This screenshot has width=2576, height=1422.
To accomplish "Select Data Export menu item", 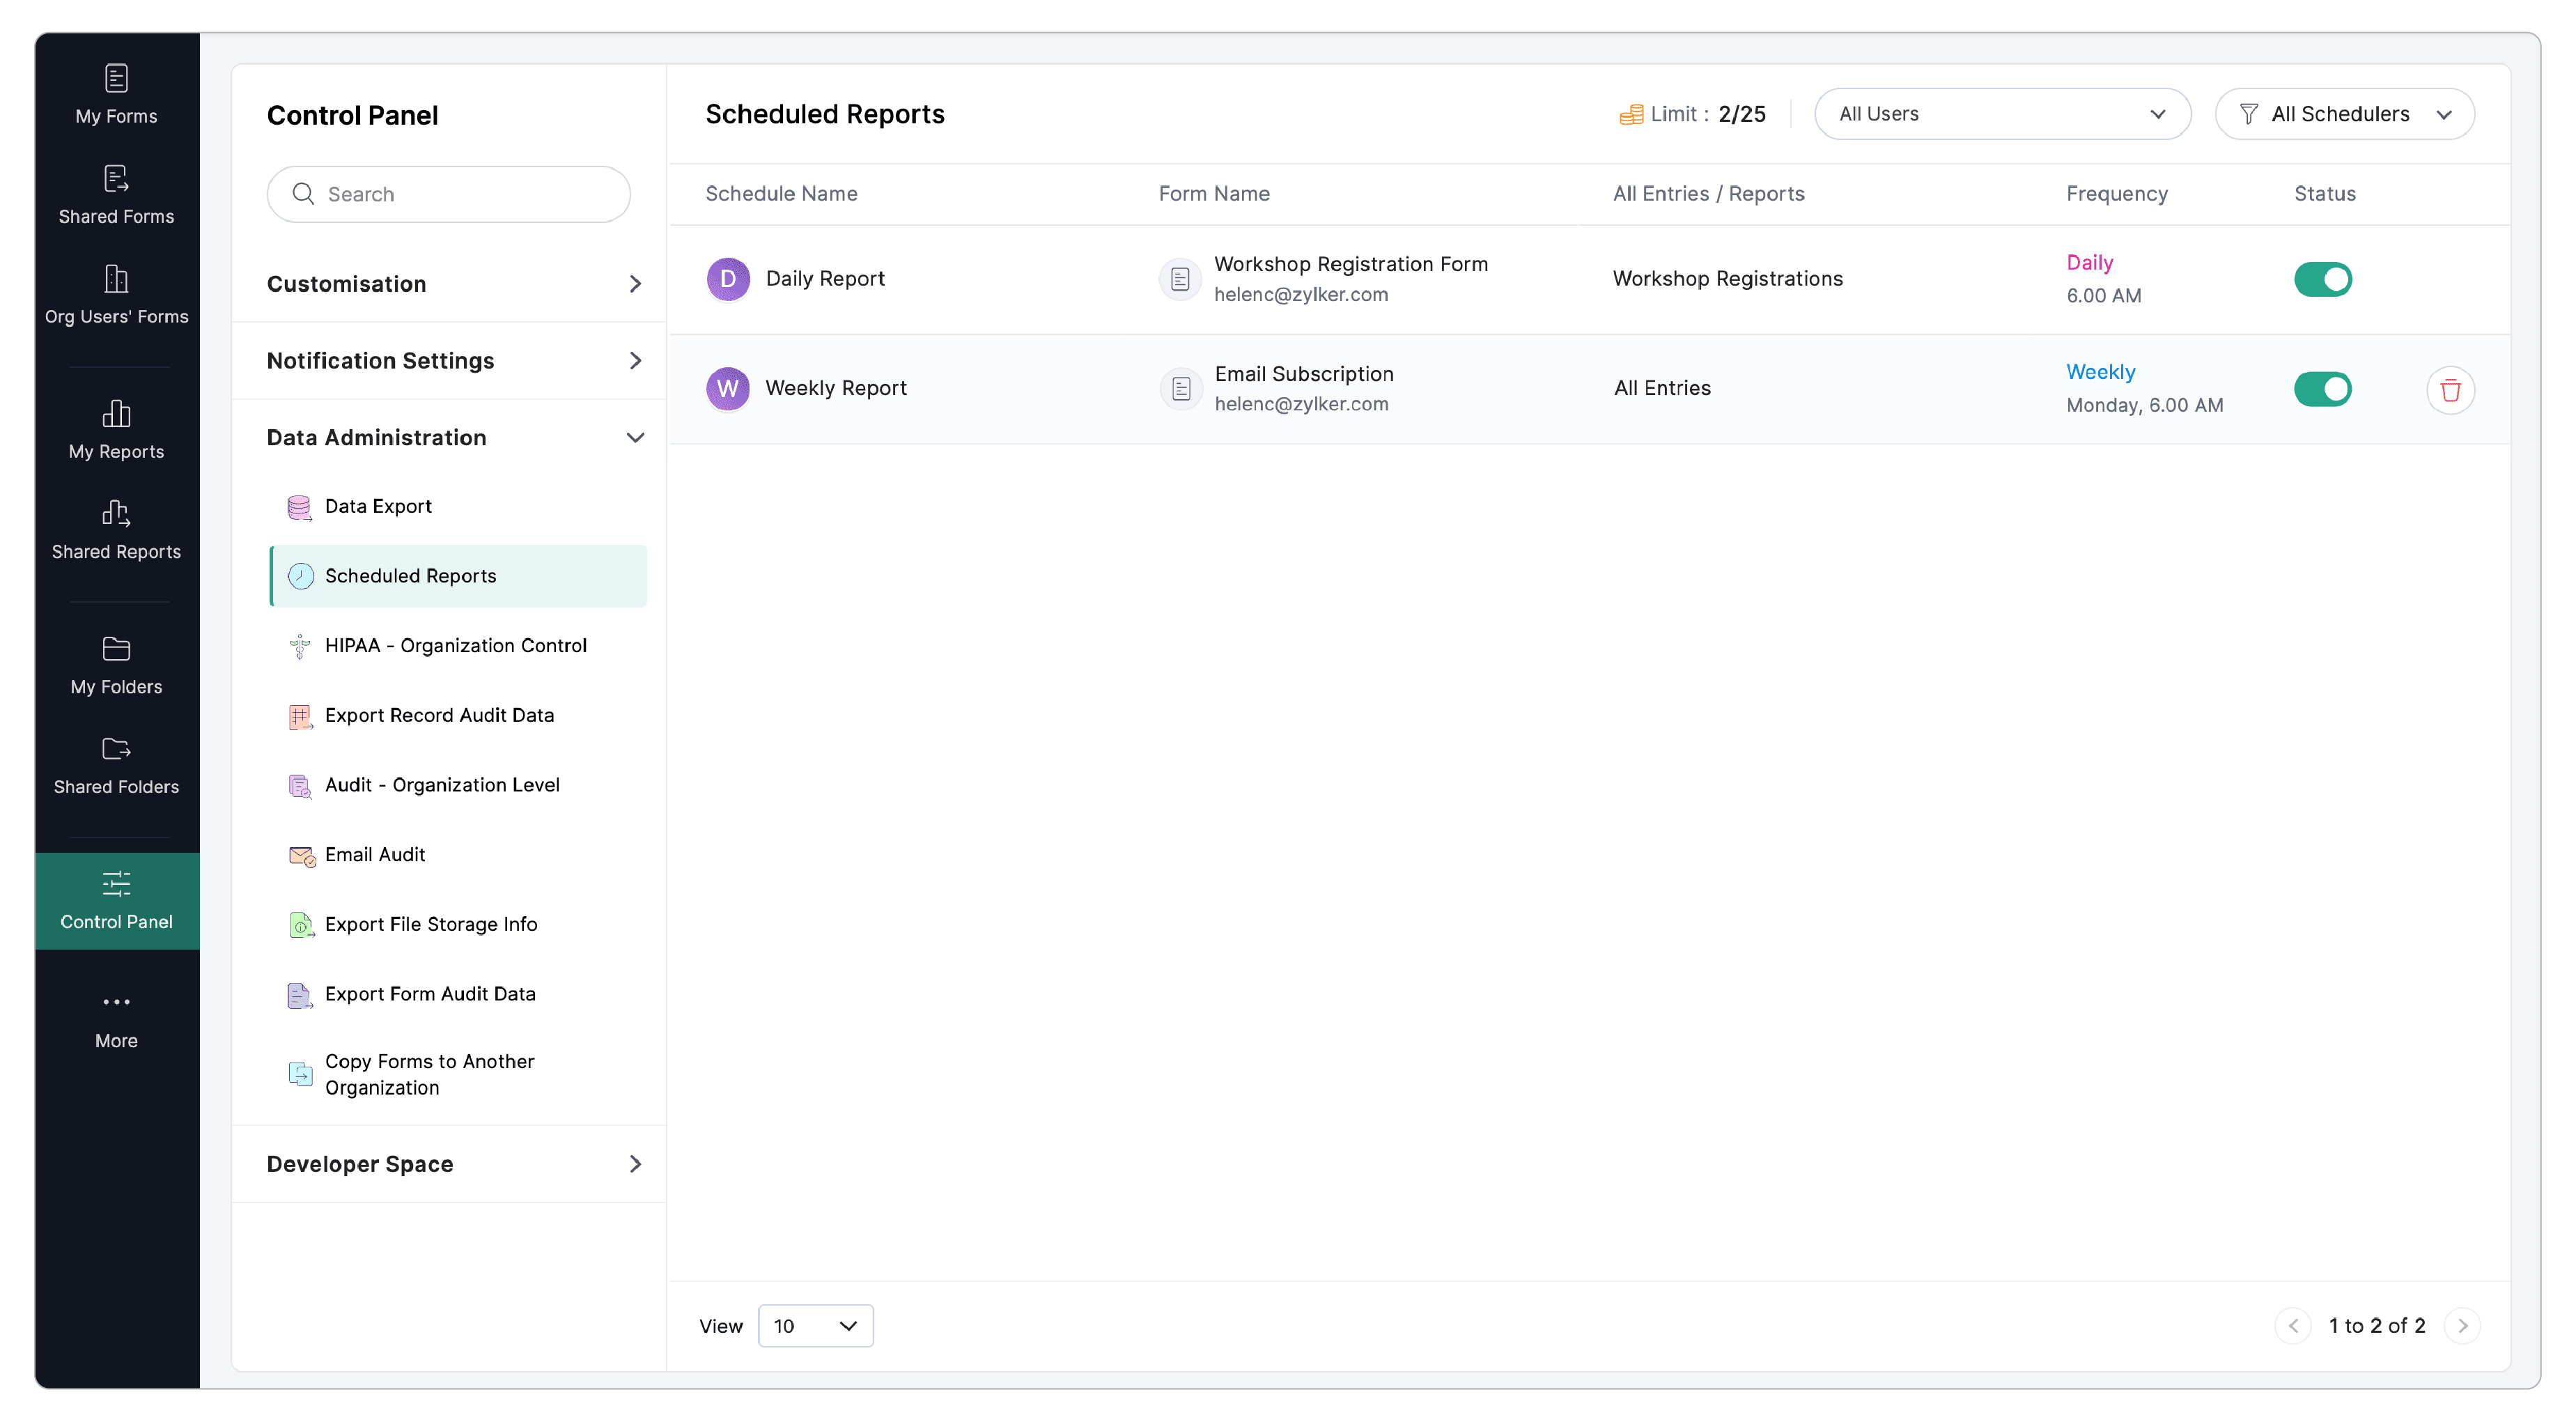I will click(x=378, y=506).
